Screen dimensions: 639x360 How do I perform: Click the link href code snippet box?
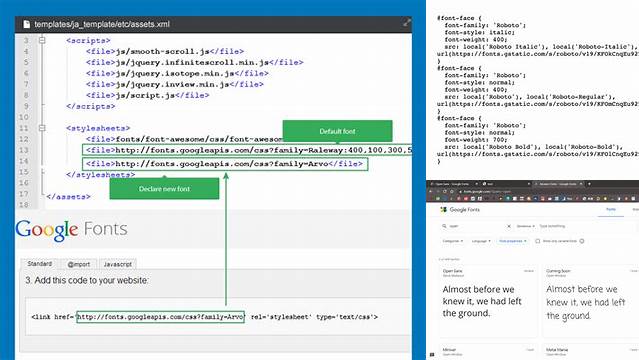click(x=217, y=317)
